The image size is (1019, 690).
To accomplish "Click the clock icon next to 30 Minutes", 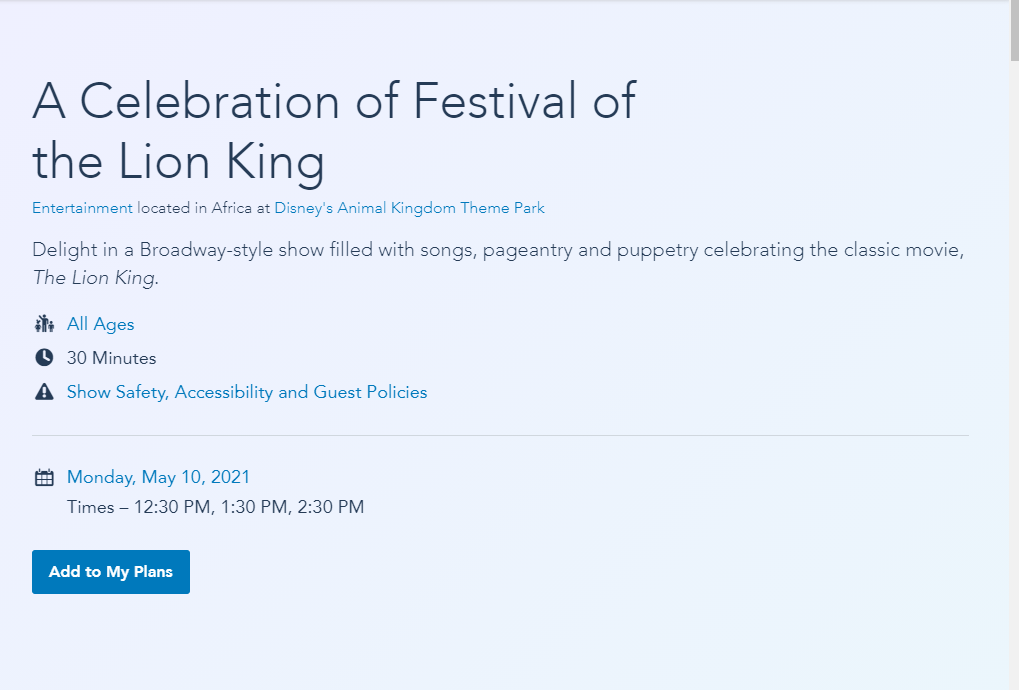I will click(44, 358).
